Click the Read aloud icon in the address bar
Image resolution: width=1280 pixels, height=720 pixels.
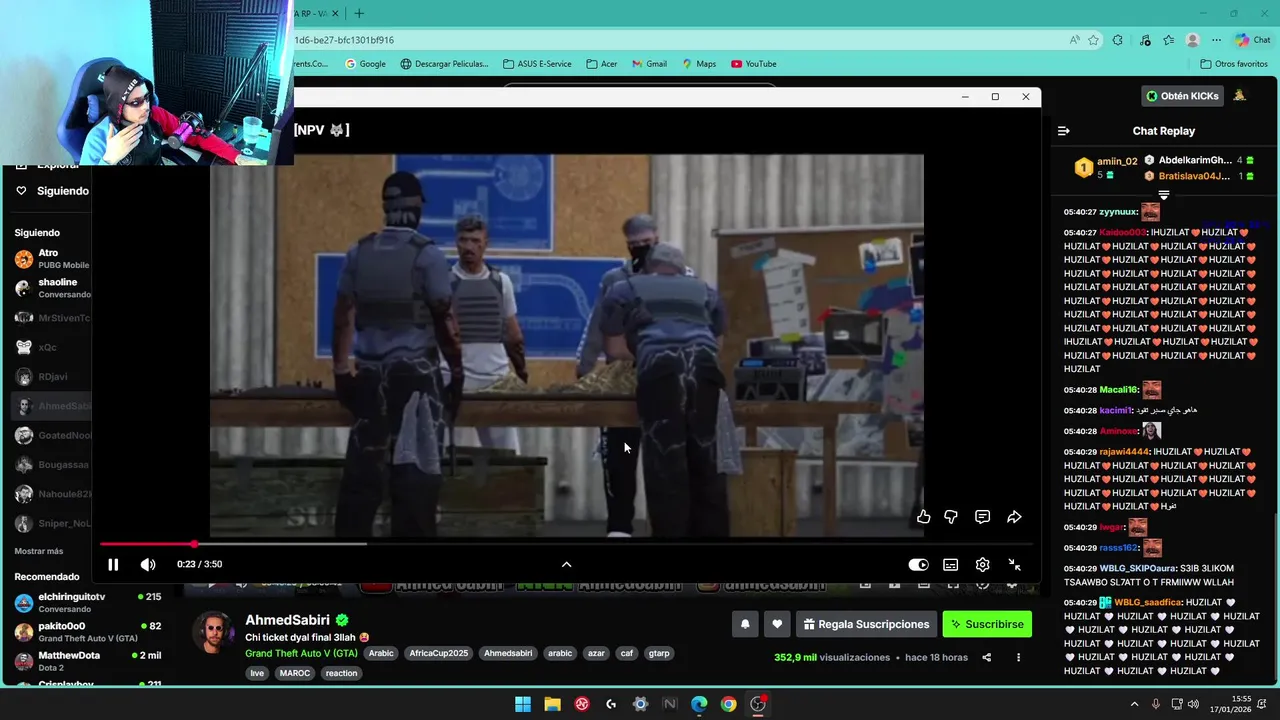1075,40
